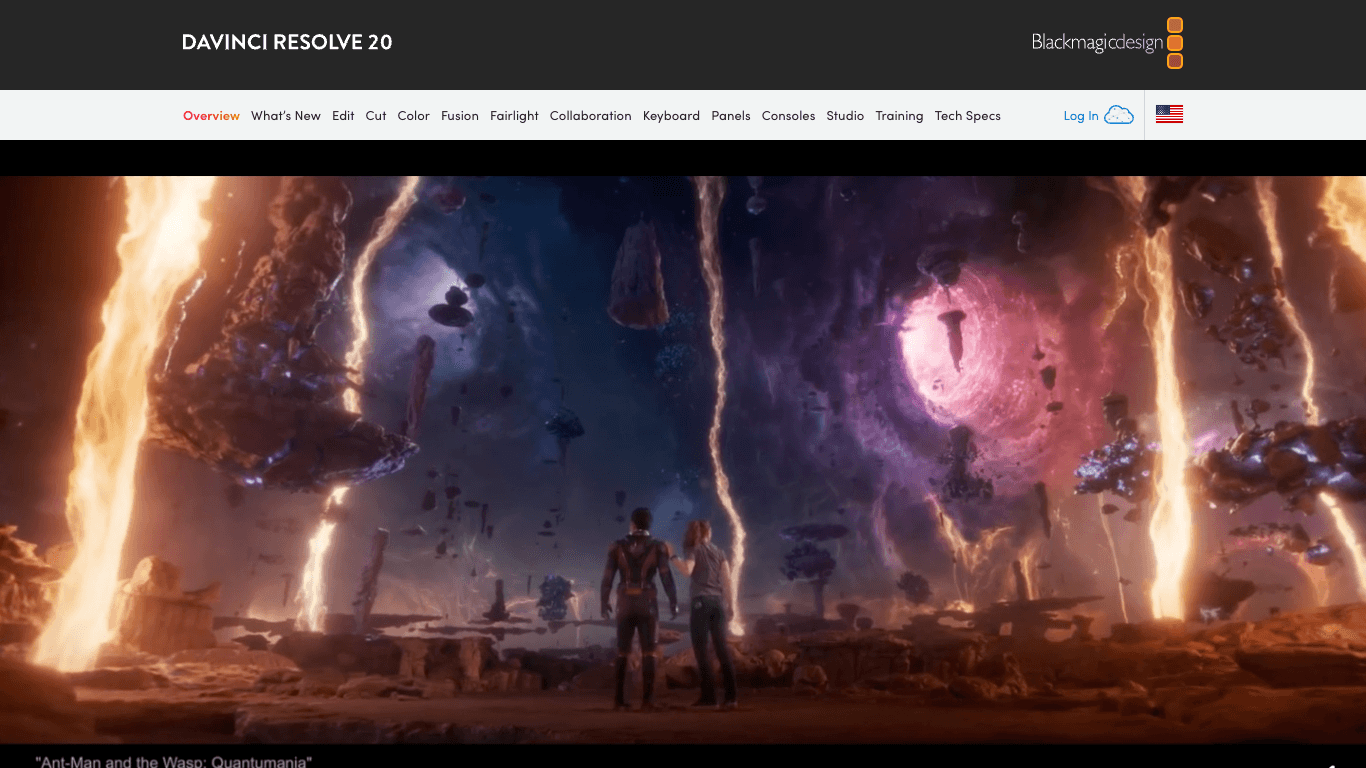The height and width of the screenshot is (768, 1366).
Task: Go to the Edit page tab
Action: (343, 116)
